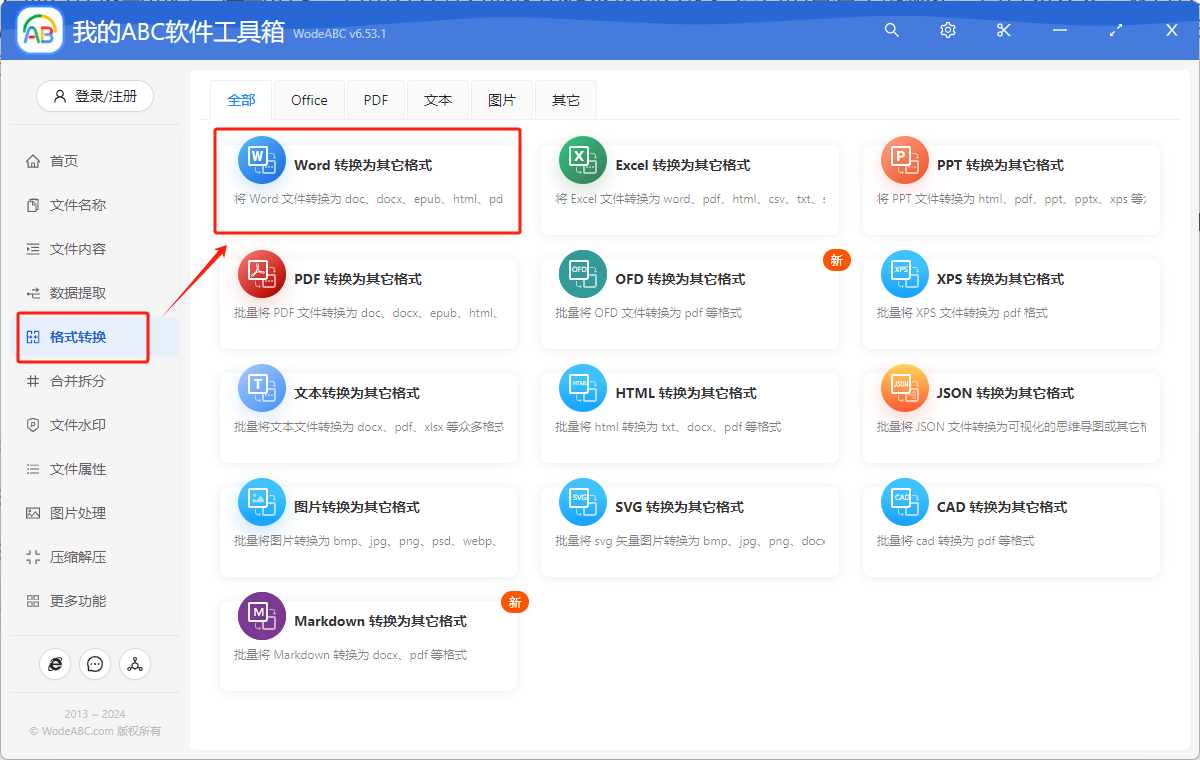The image size is (1200, 760).
Task: Click the scissors icon in title bar
Action: pos(1004,31)
